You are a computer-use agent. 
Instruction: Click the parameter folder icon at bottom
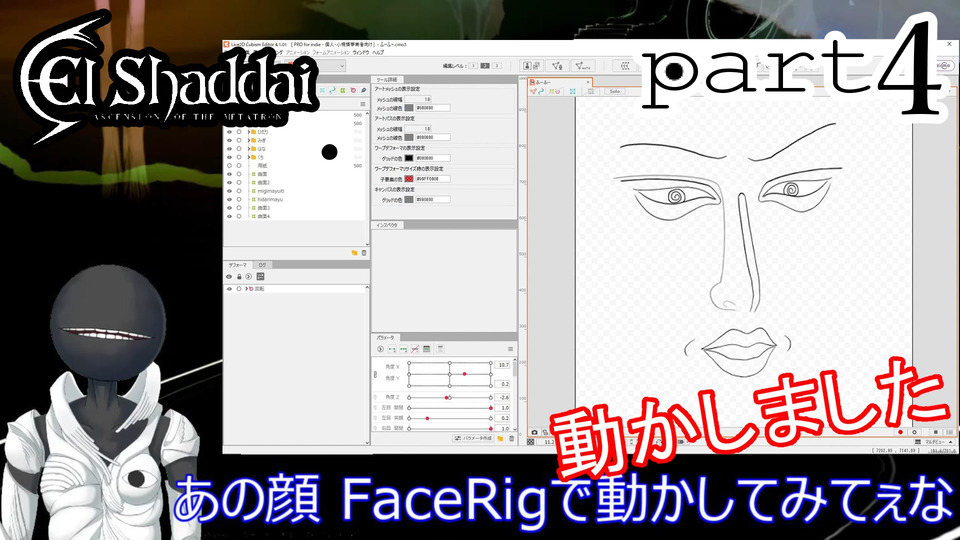coord(500,438)
